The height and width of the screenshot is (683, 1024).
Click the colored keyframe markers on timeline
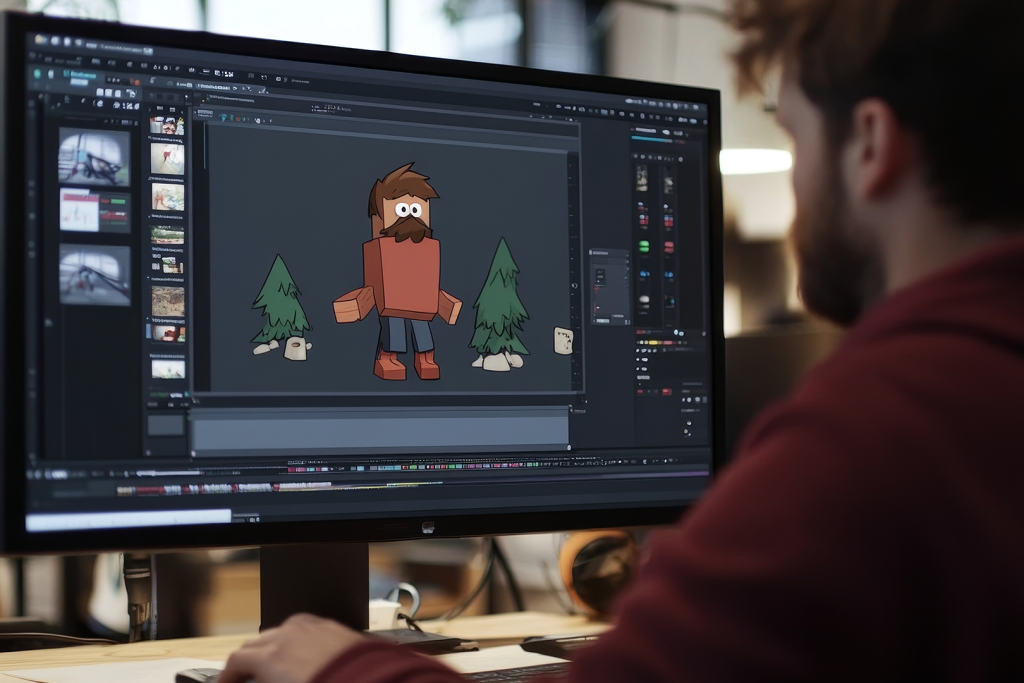pos(400,466)
